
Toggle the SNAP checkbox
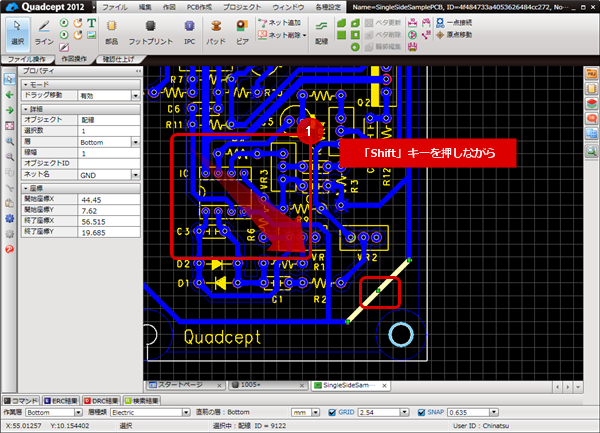pos(421,412)
